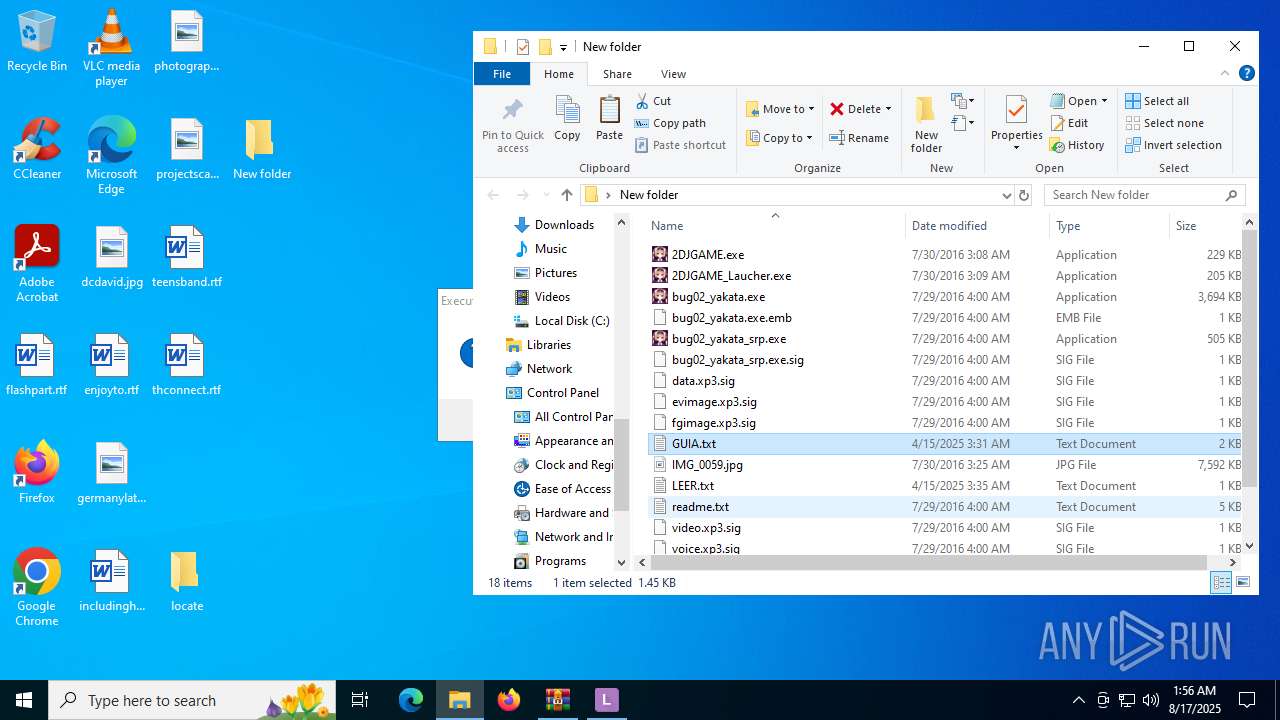Open the Recent locations dropdown arrow
Screen dimensions: 1280x720
[546, 195]
